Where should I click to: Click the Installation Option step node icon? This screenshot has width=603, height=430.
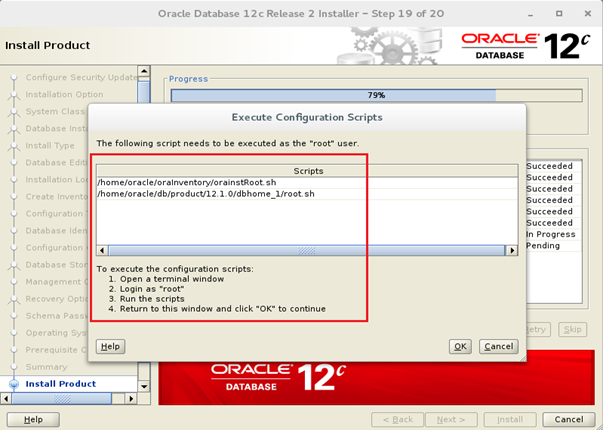pyautogui.click(x=14, y=95)
